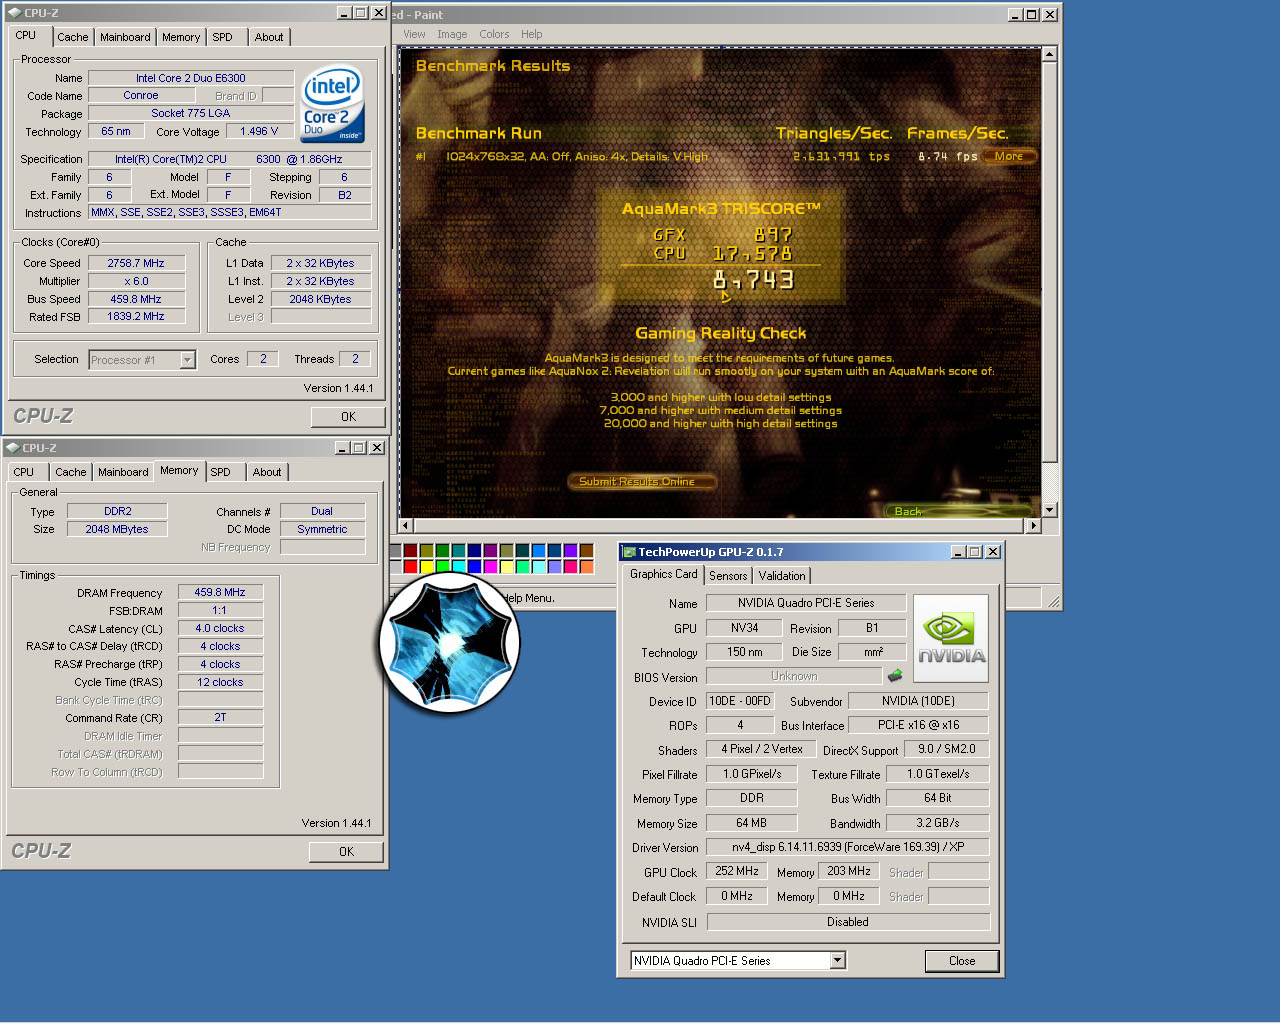Click the Close button in GPU-Z
1280x1024 pixels.
coord(962,961)
